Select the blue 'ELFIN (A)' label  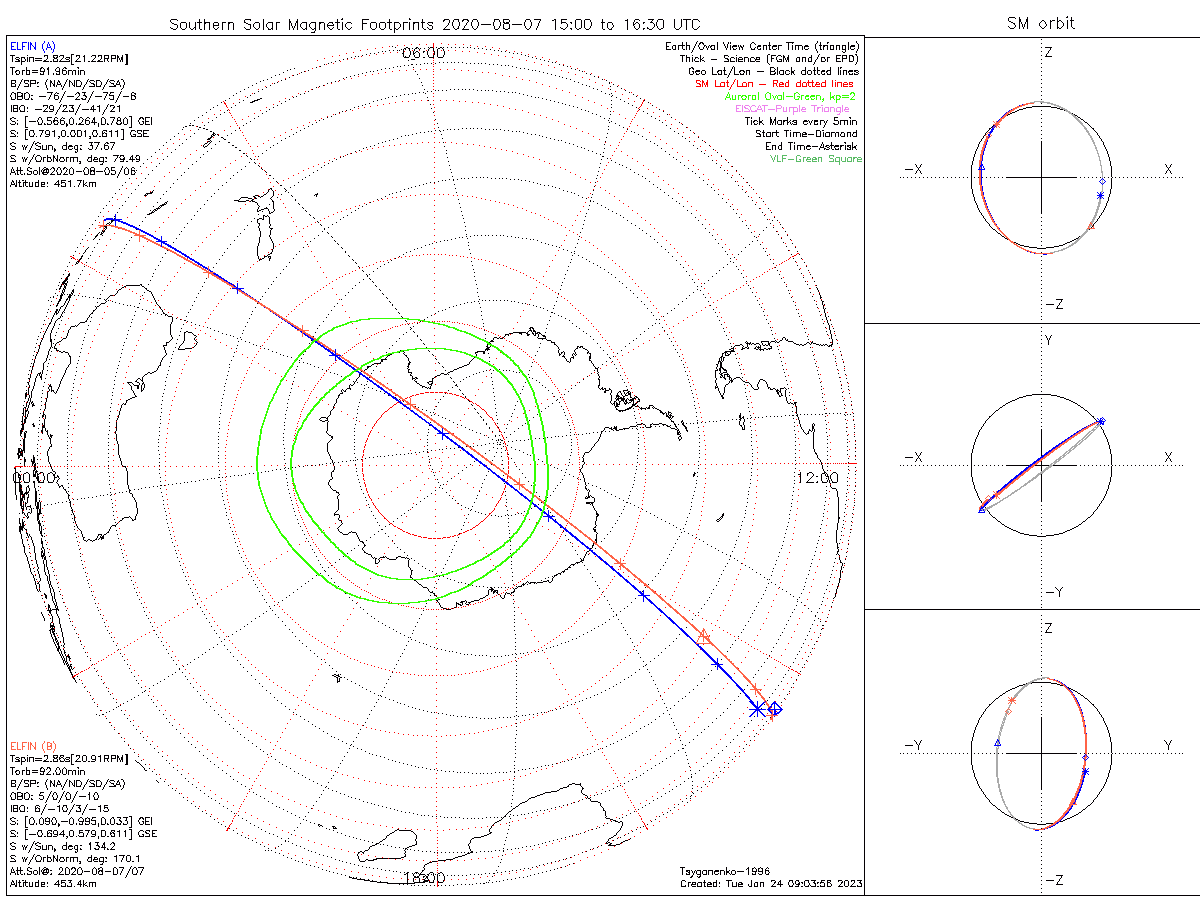point(32,46)
